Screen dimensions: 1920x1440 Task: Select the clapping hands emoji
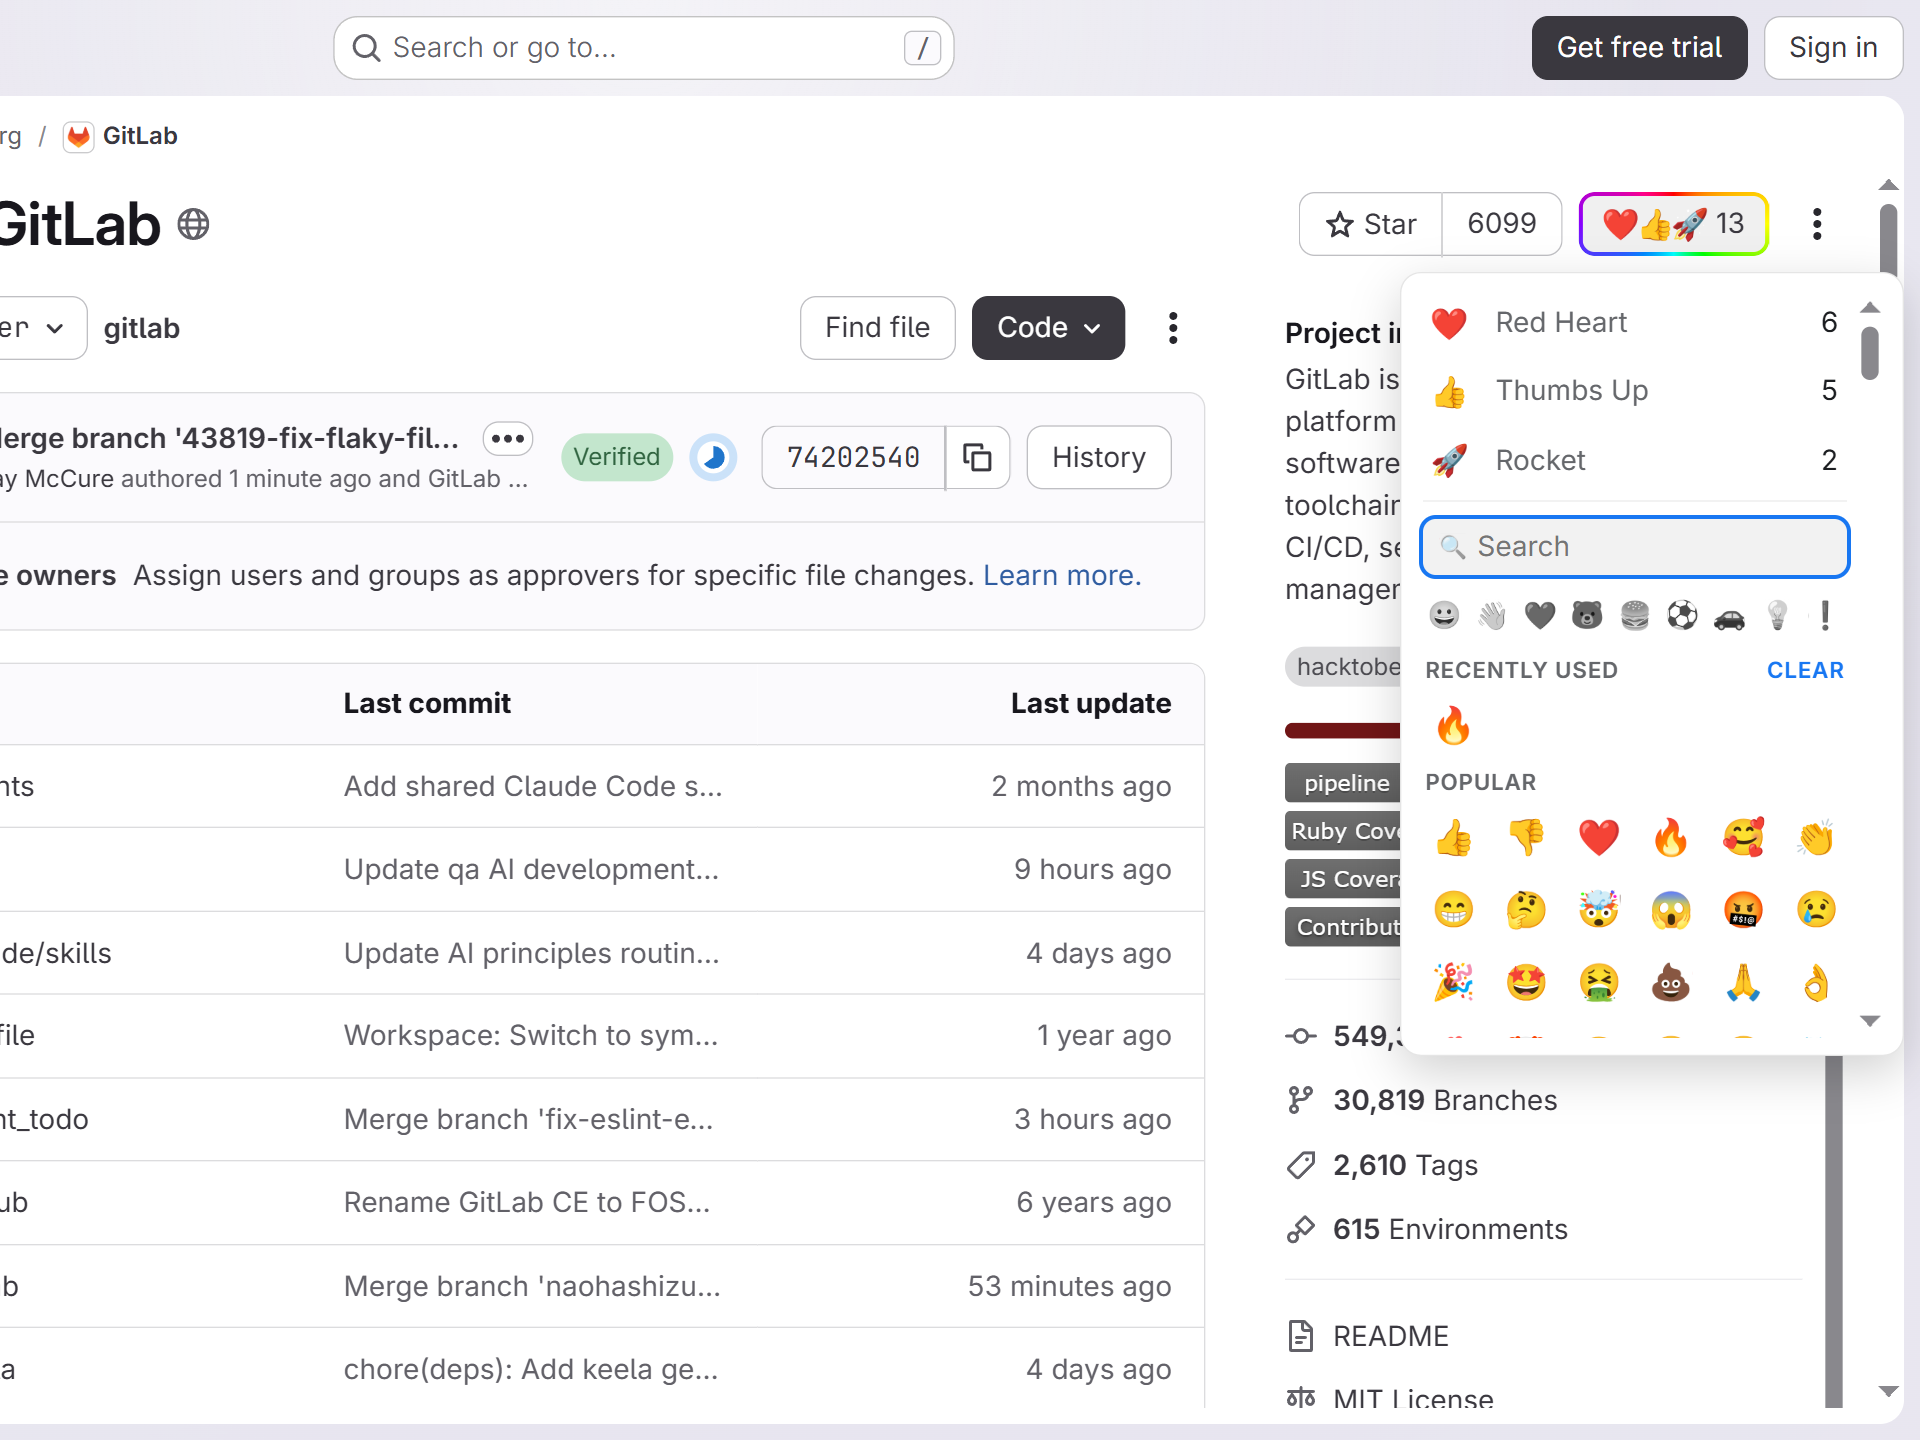(x=1815, y=837)
